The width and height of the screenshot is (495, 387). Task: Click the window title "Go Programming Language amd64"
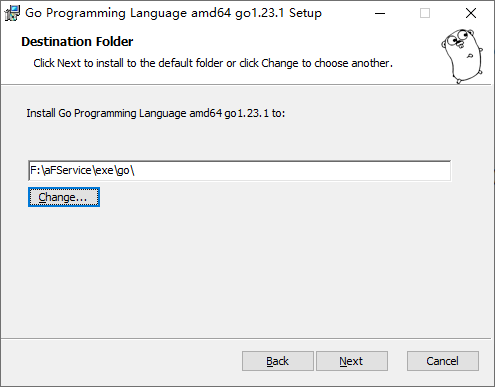pos(128,13)
